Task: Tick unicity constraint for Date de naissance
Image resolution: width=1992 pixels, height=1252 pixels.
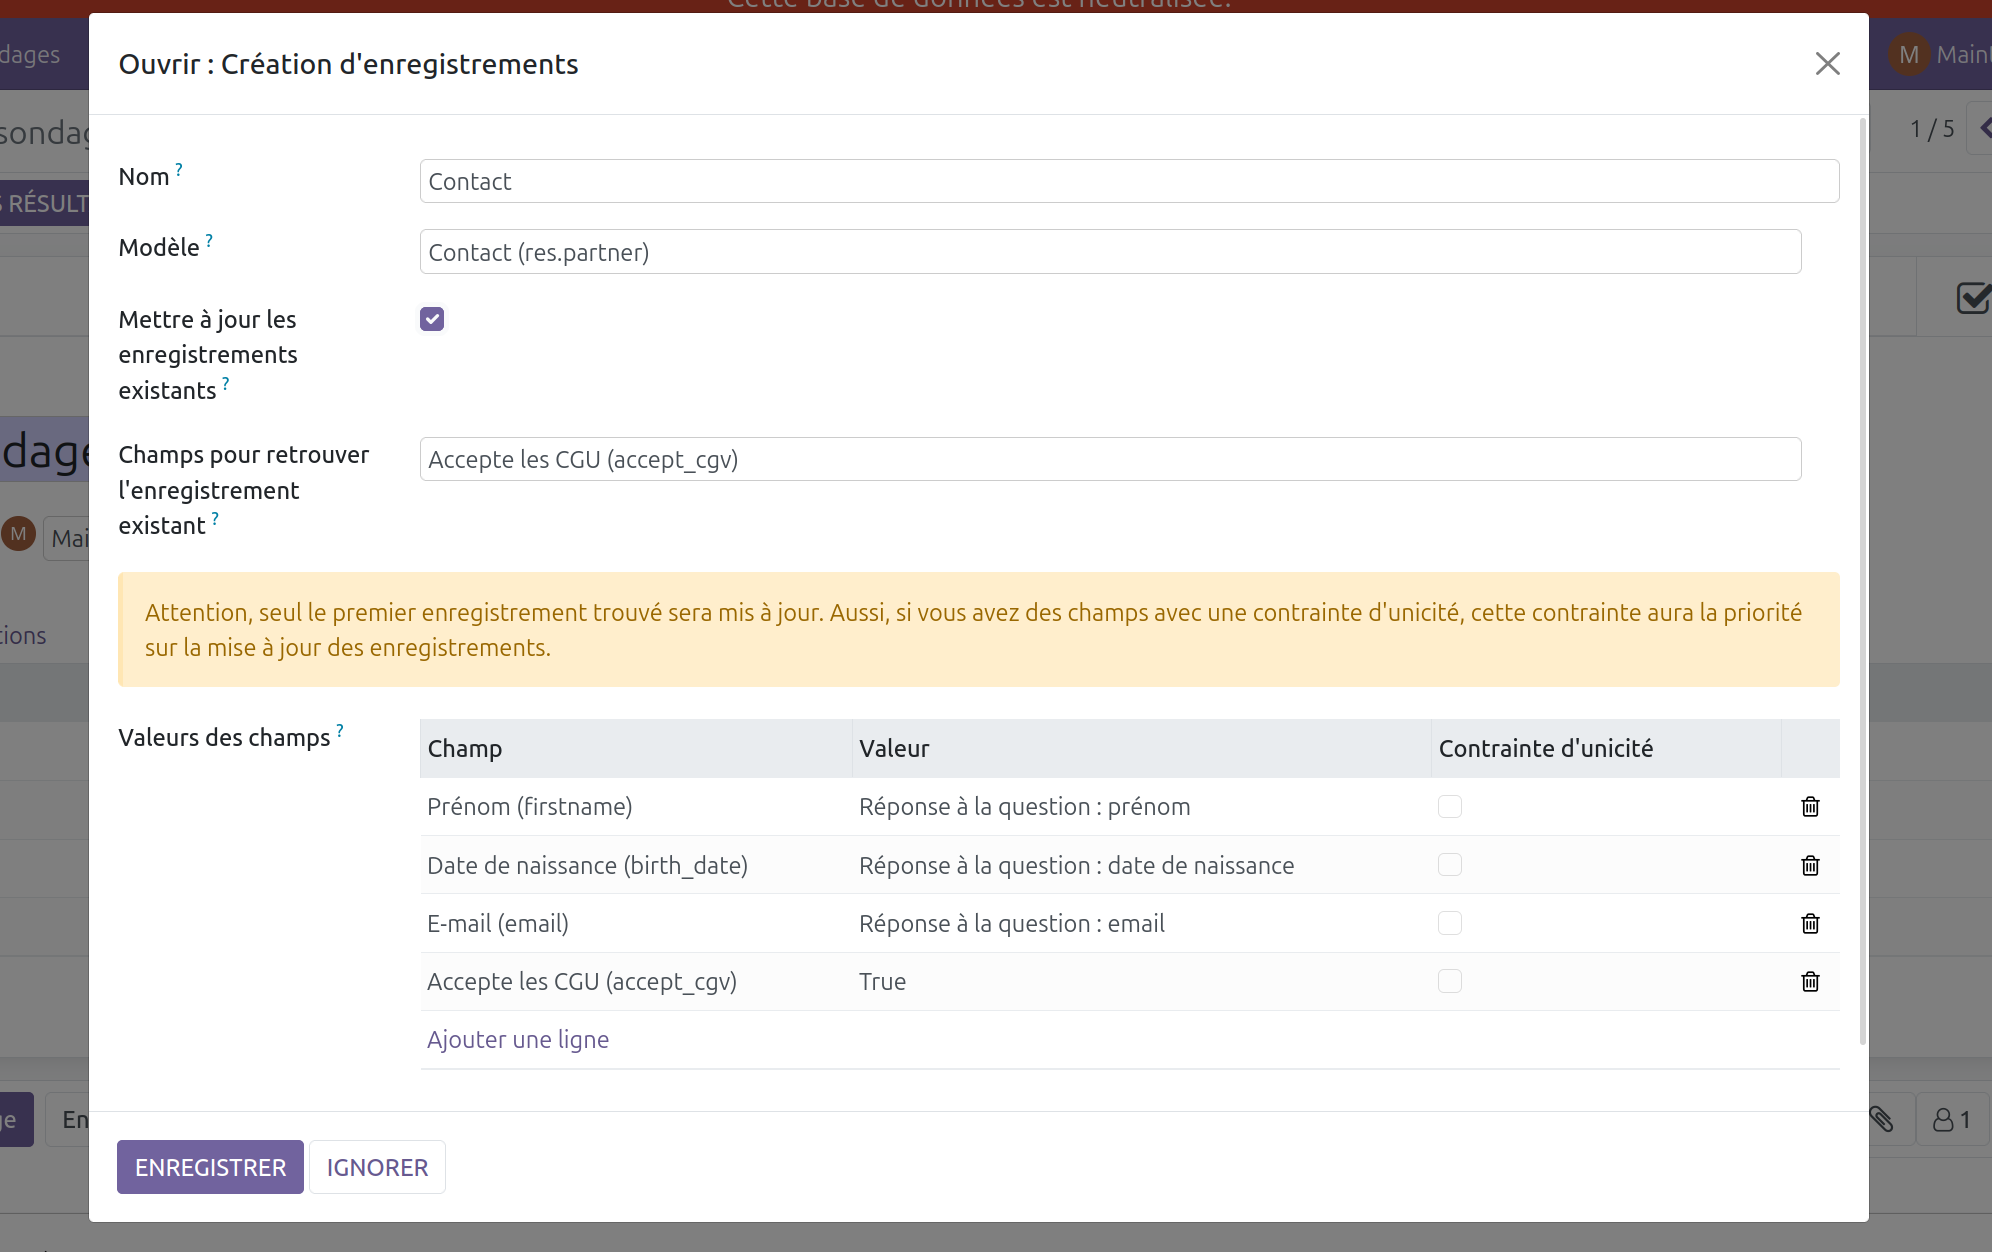Action: (1449, 865)
